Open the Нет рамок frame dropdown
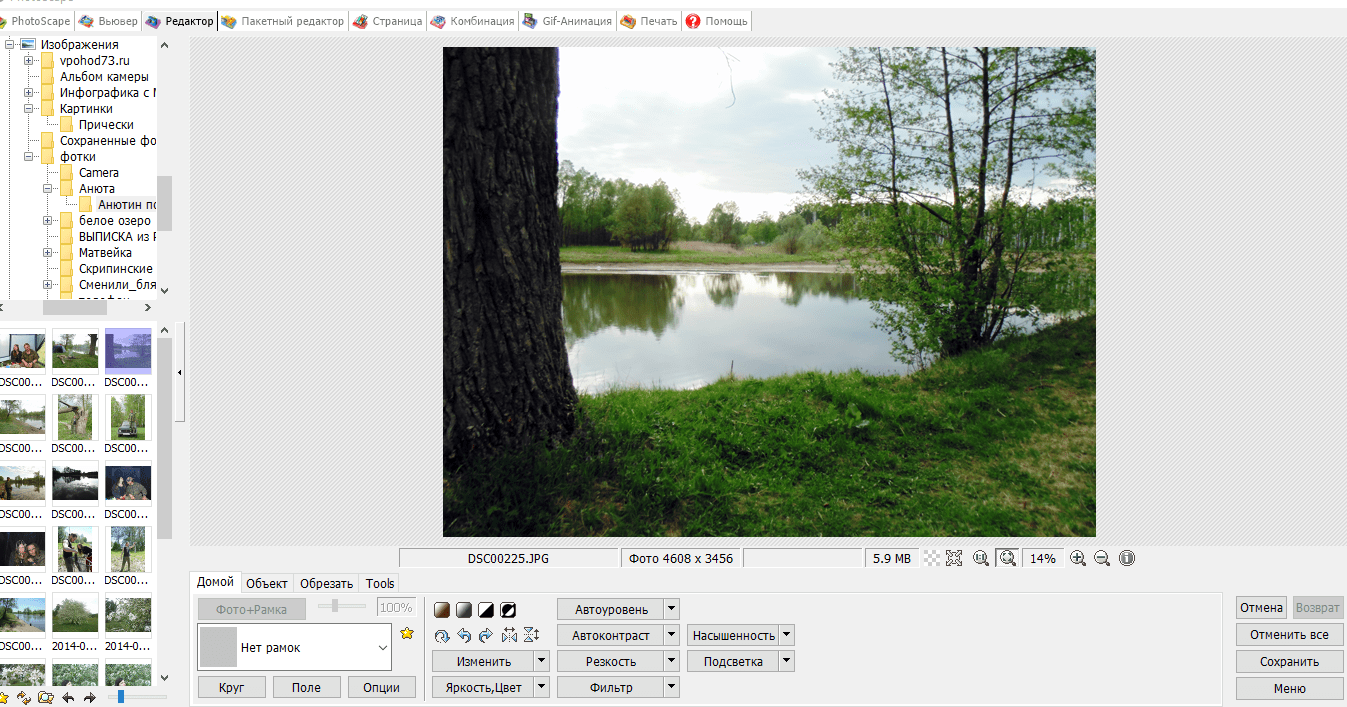 (x=295, y=648)
